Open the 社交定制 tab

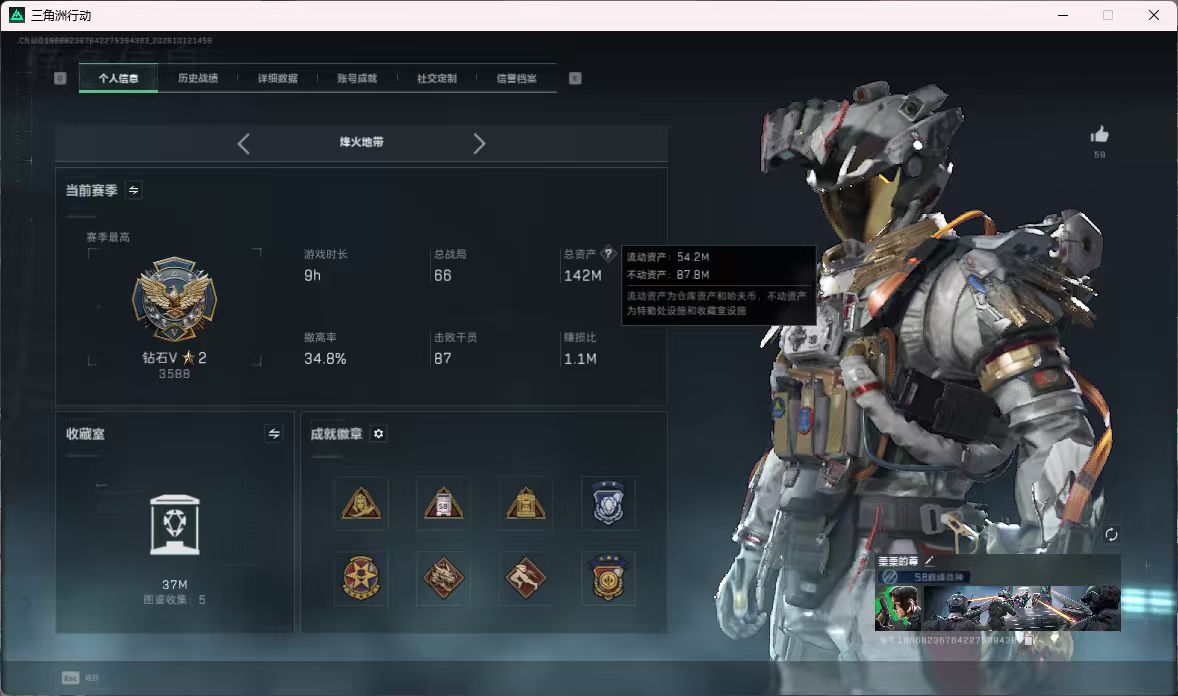(437, 78)
